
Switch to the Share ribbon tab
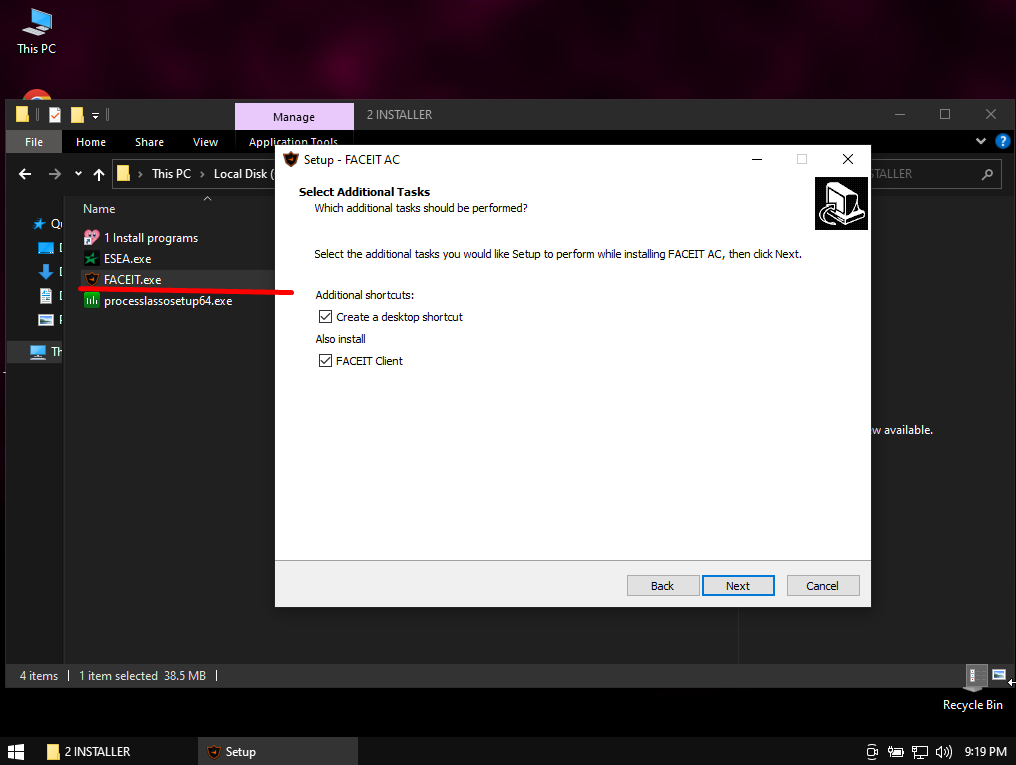(x=149, y=142)
